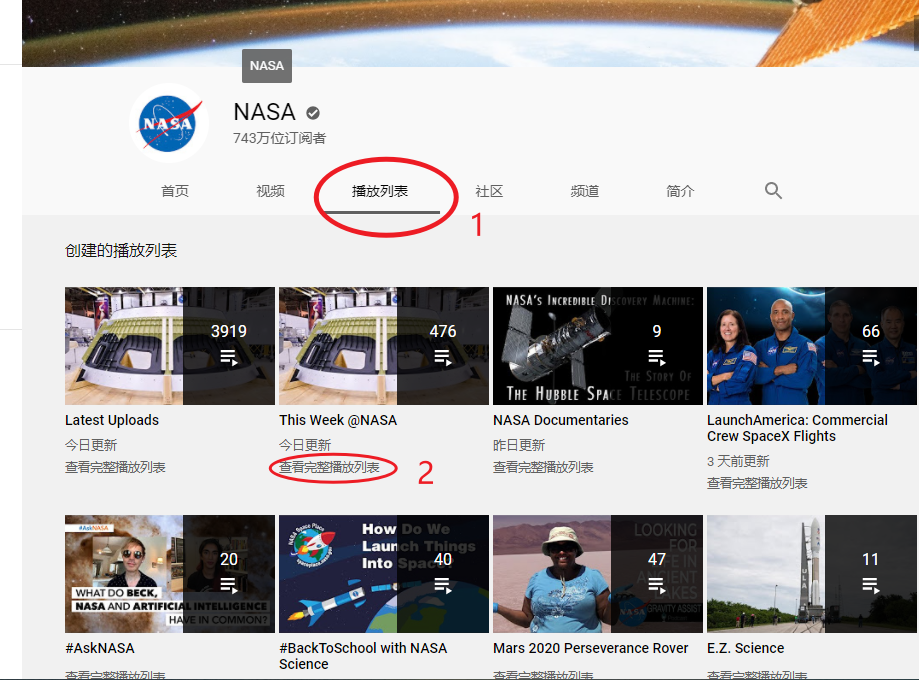Click the NASA round logo avatar
The height and width of the screenshot is (680, 919).
[169, 123]
